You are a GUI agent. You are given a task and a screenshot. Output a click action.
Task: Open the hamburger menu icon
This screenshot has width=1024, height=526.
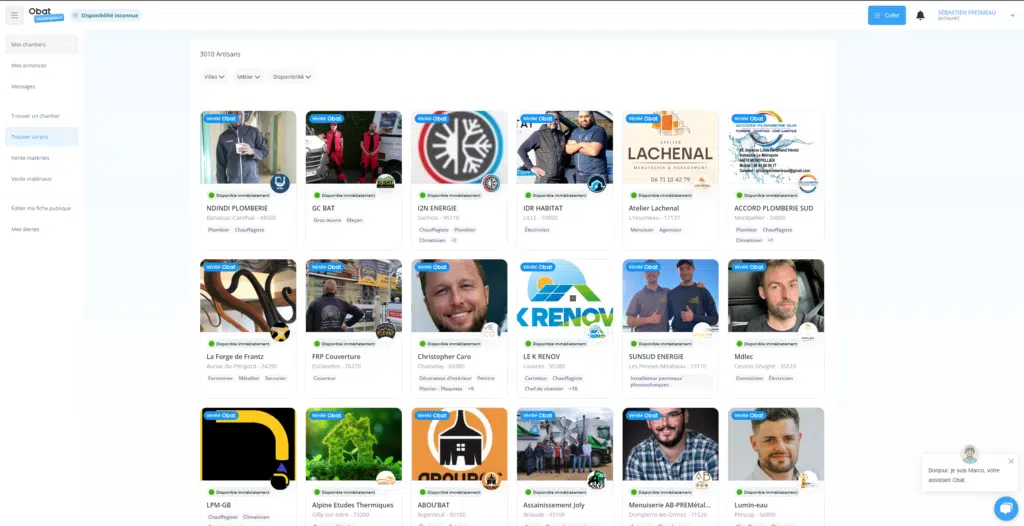click(14, 15)
